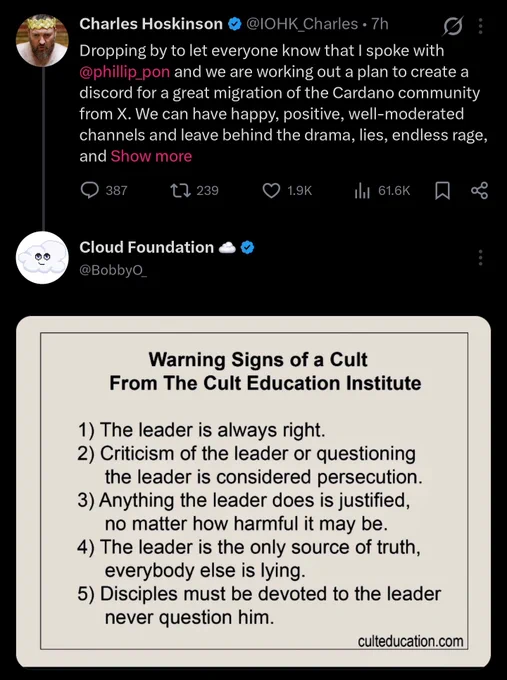Click the Grok slash icon on Hoskinson's tweet

coord(453,26)
